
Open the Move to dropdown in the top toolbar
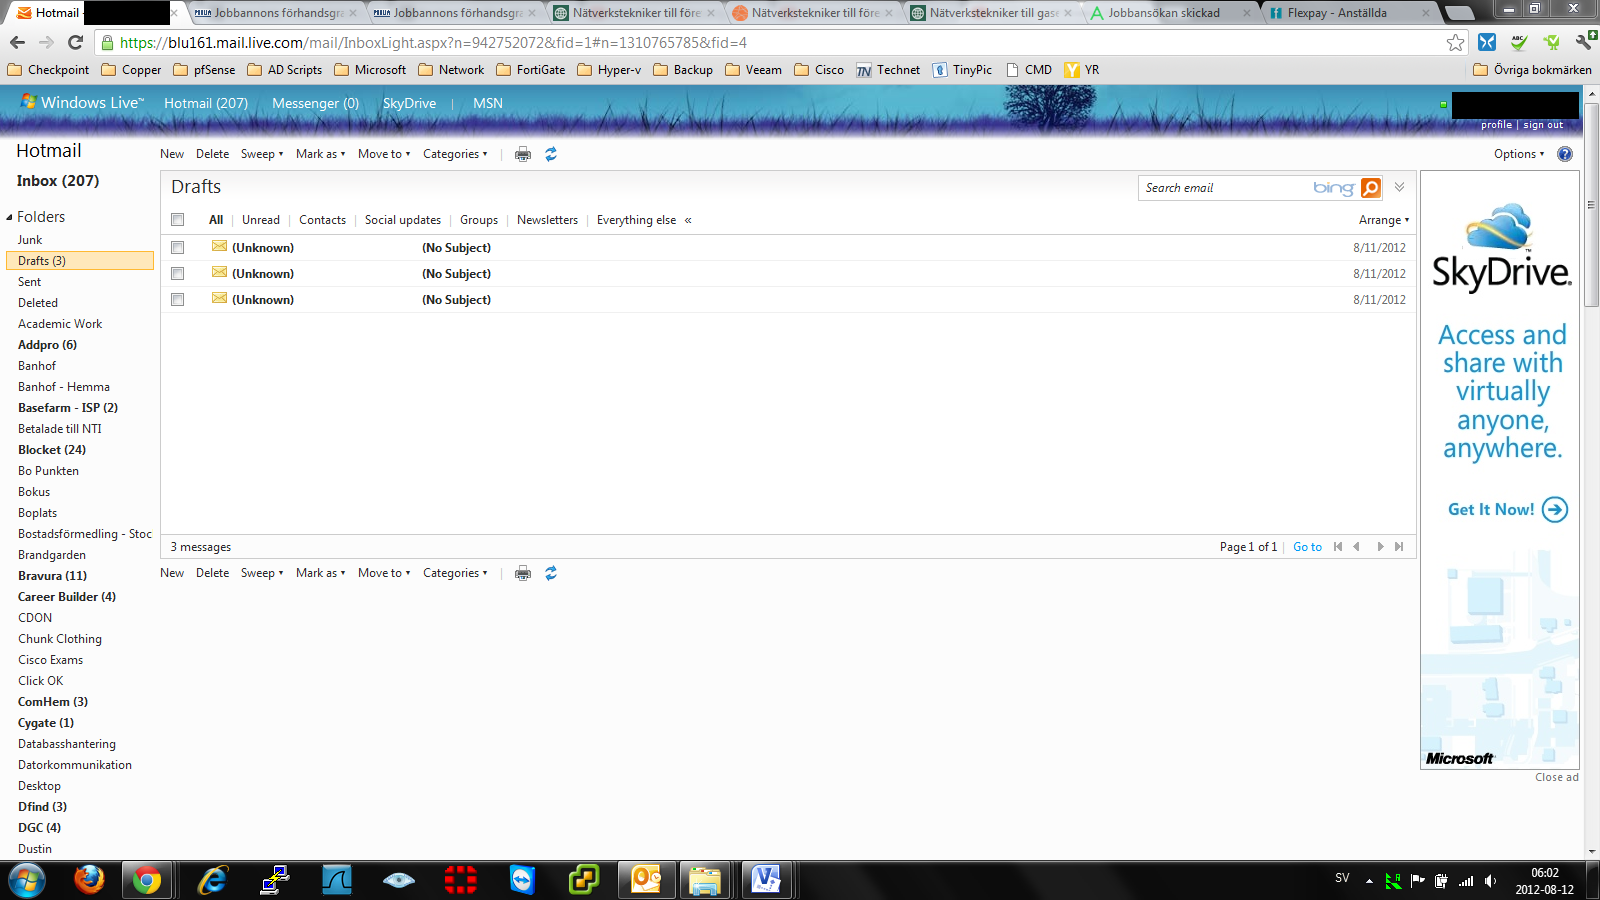tap(385, 154)
